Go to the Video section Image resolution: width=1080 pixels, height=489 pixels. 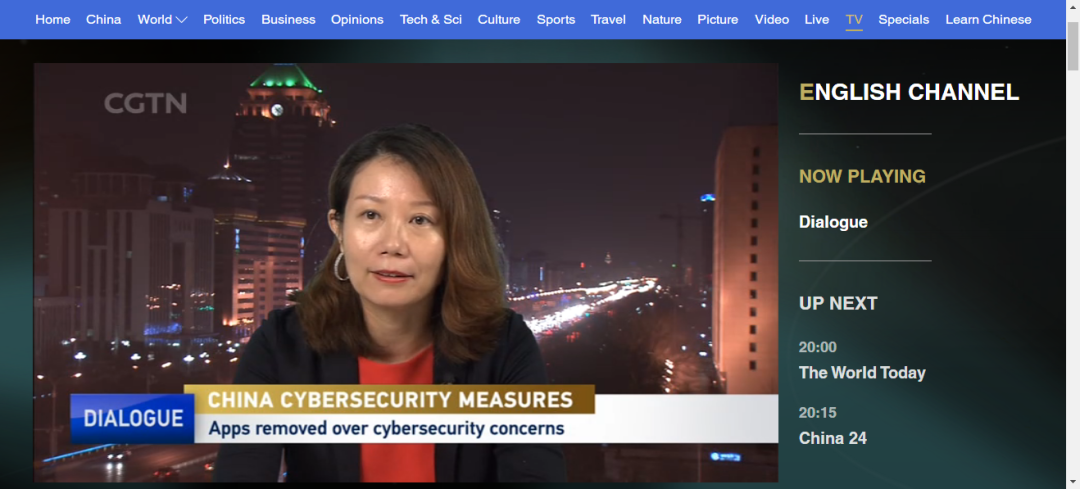771,19
